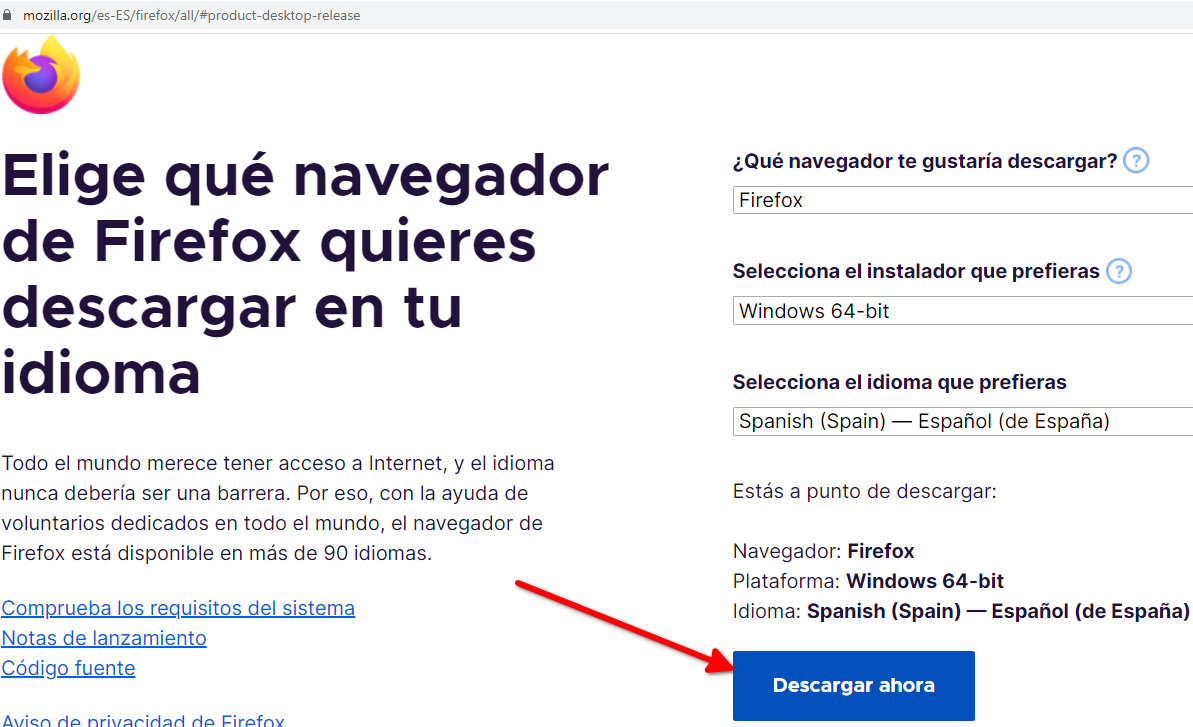Open Aviso de privacidad de Firefox link
Viewport: 1193px width, 727px height.
[x=143, y=719]
